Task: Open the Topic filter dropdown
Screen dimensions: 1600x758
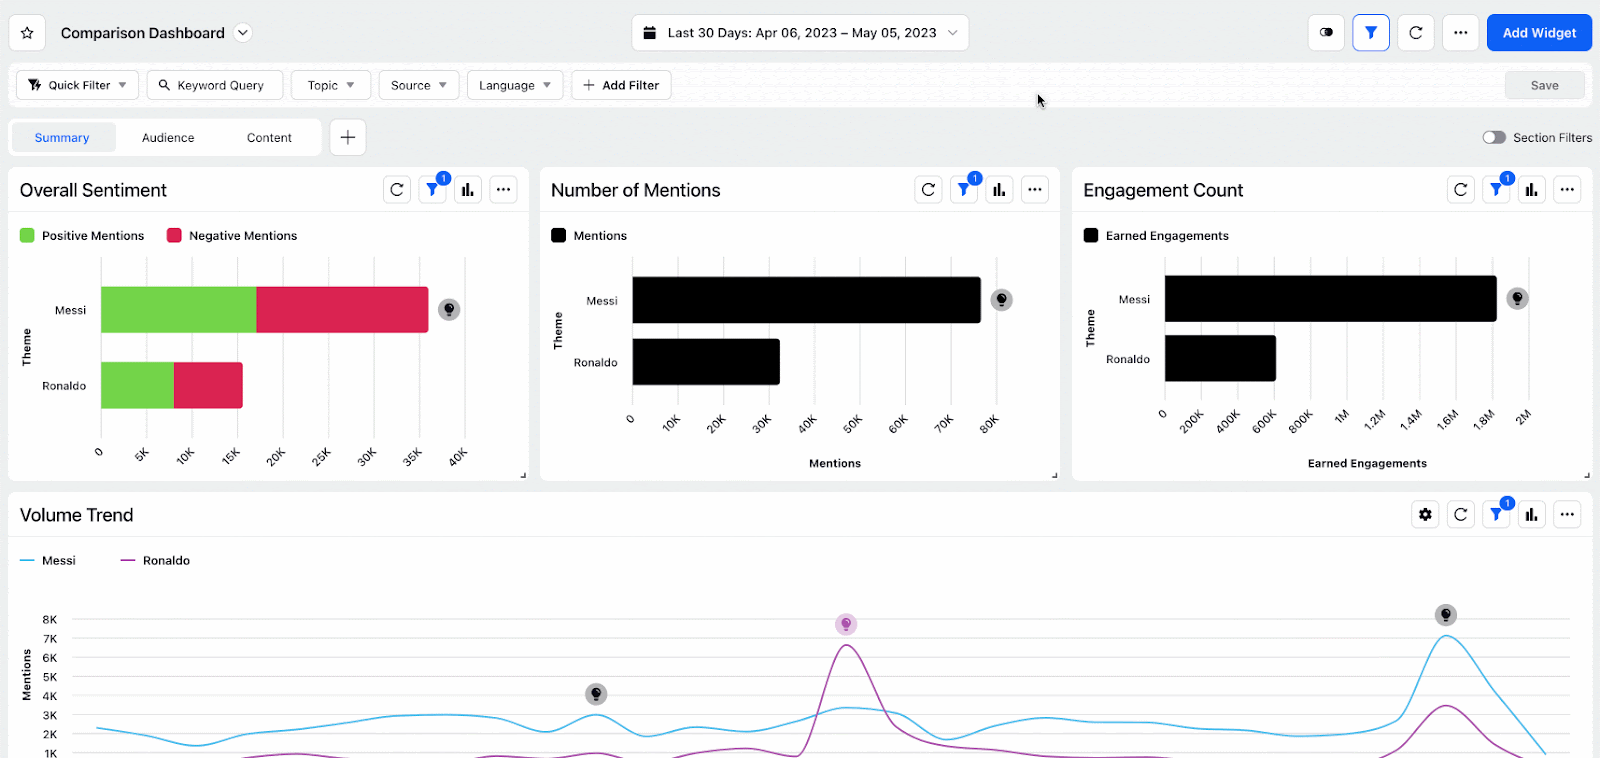Action: point(331,85)
